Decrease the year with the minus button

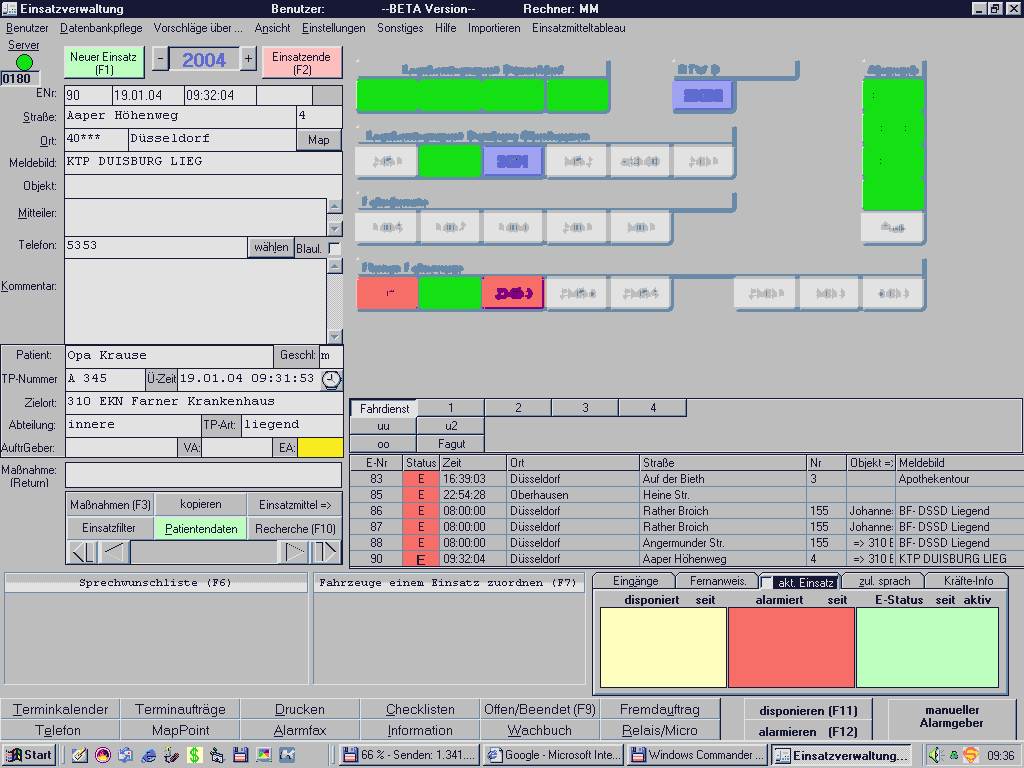click(160, 60)
